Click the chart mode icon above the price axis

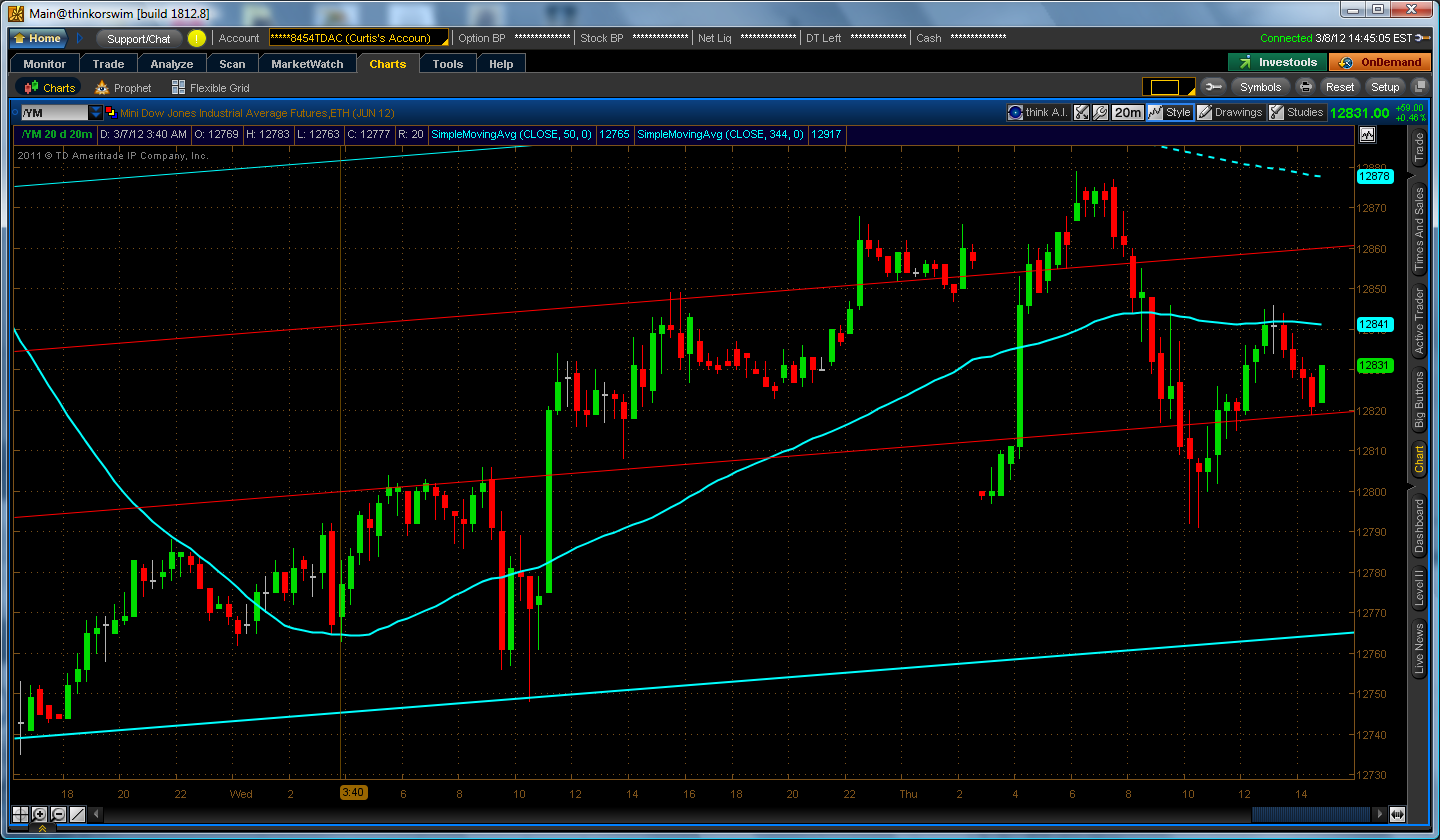point(1367,134)
